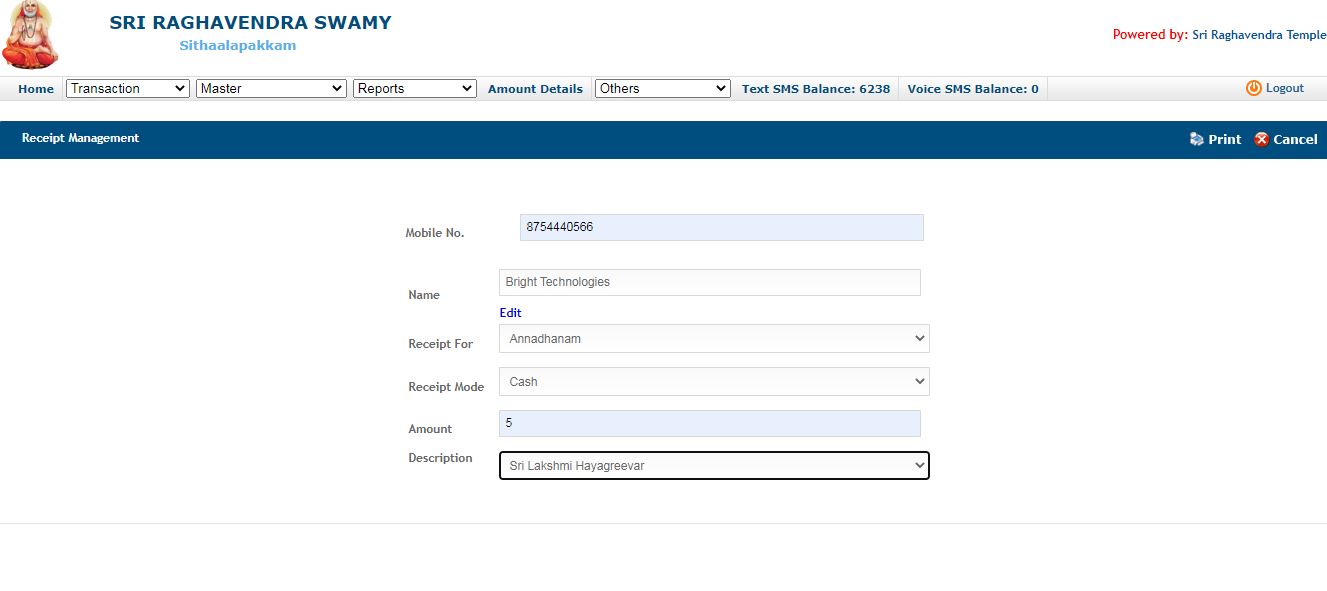Open the Reports dropdown
Viewport: 1327px width, 591px height.
click(x=414, y=88)
